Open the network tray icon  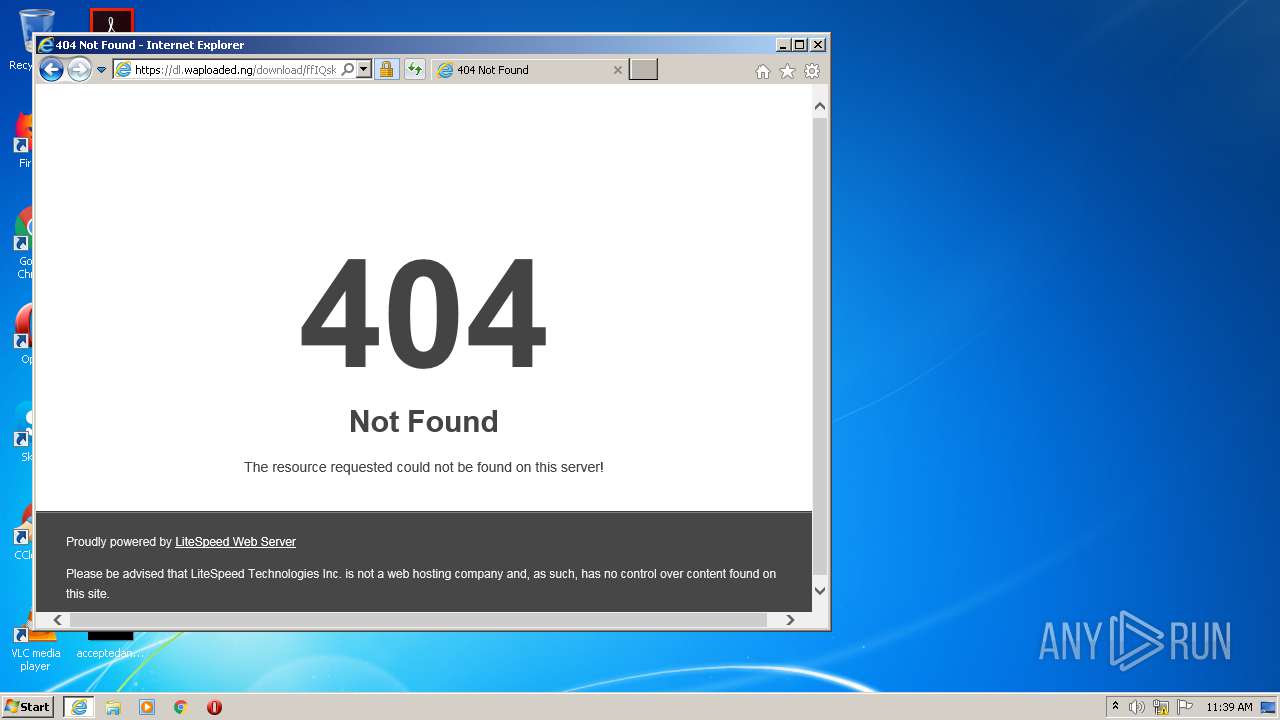click(1161, 707)
